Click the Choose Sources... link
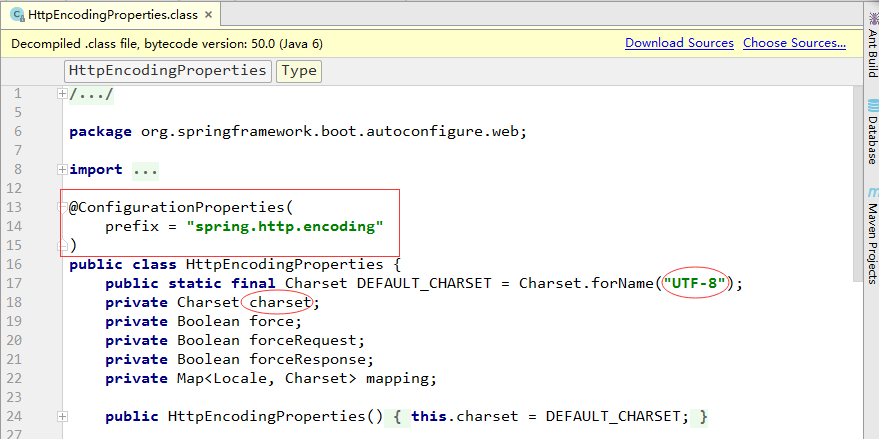This screenshot has width=879, height=439. 794,43
